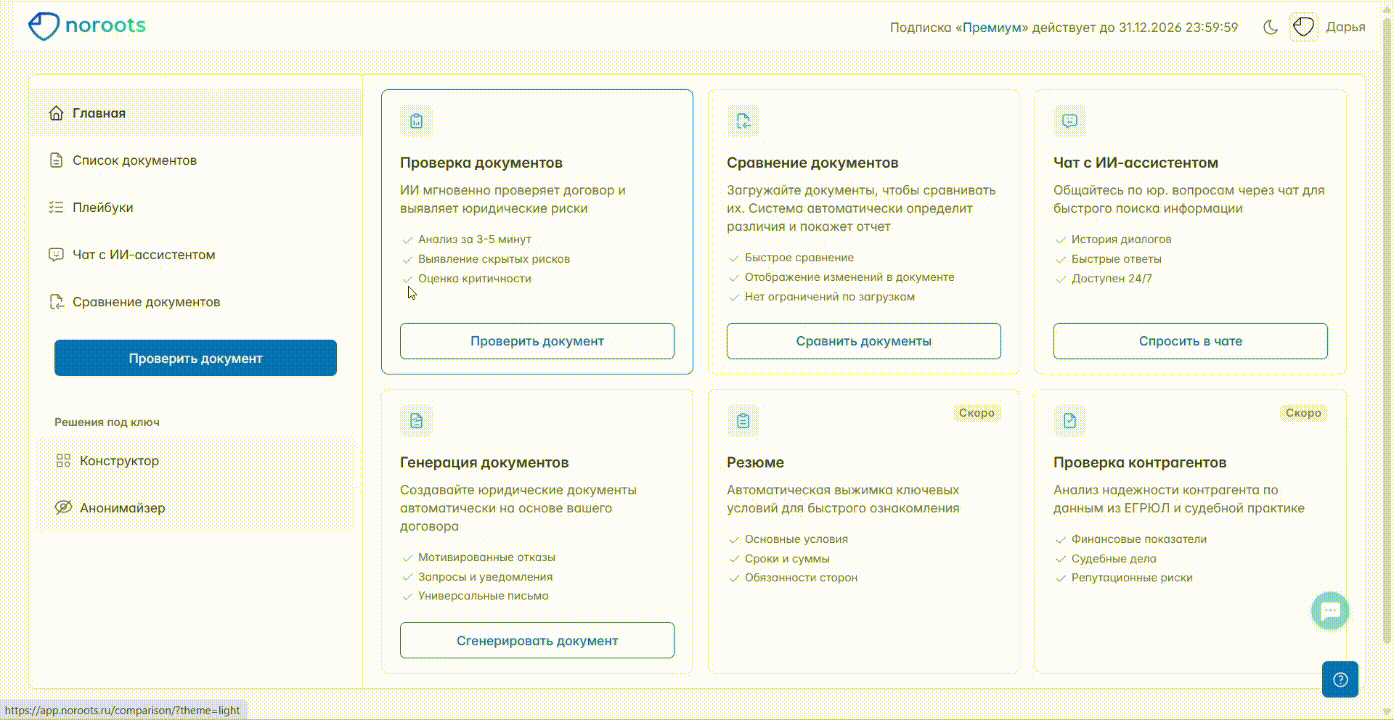Click Проверка контрагентов card title
The image size is (1394, 720).
click(x=1140, y=463)
